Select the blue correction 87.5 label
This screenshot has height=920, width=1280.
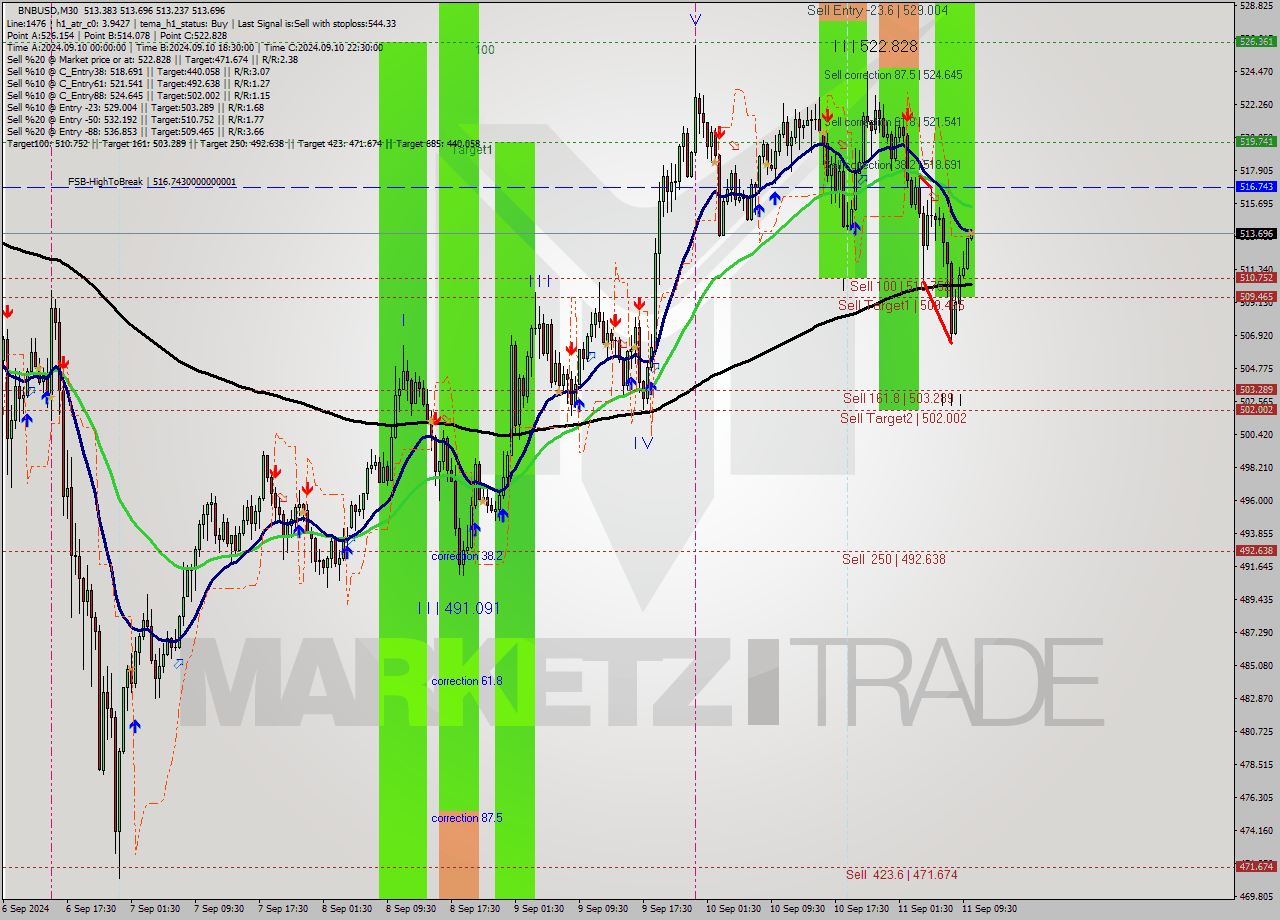(x=467, y=818)
